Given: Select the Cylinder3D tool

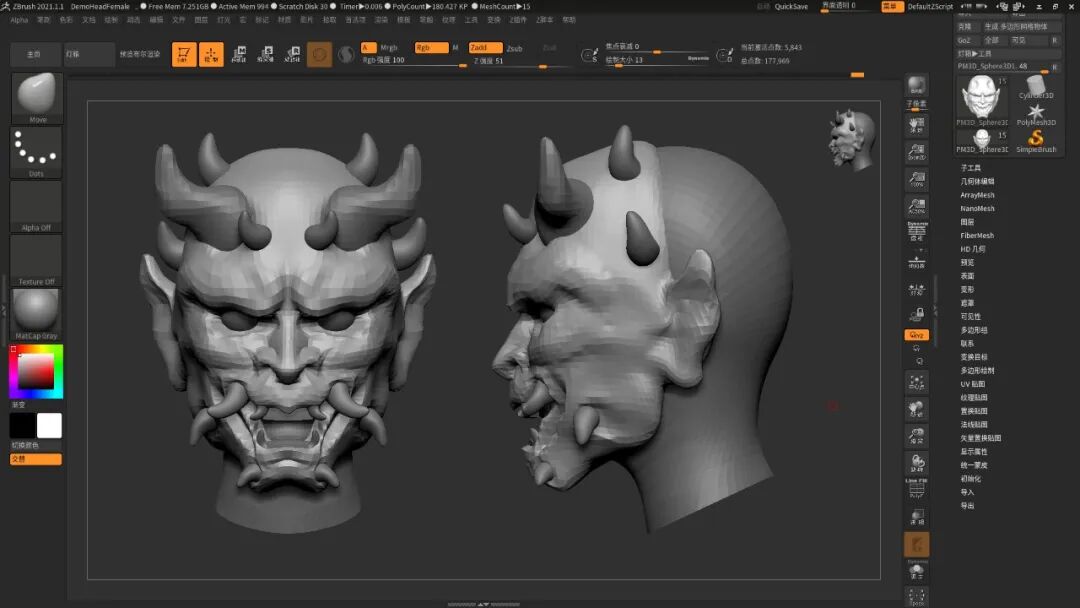Looking at the screenshot, I should 1036,87.
